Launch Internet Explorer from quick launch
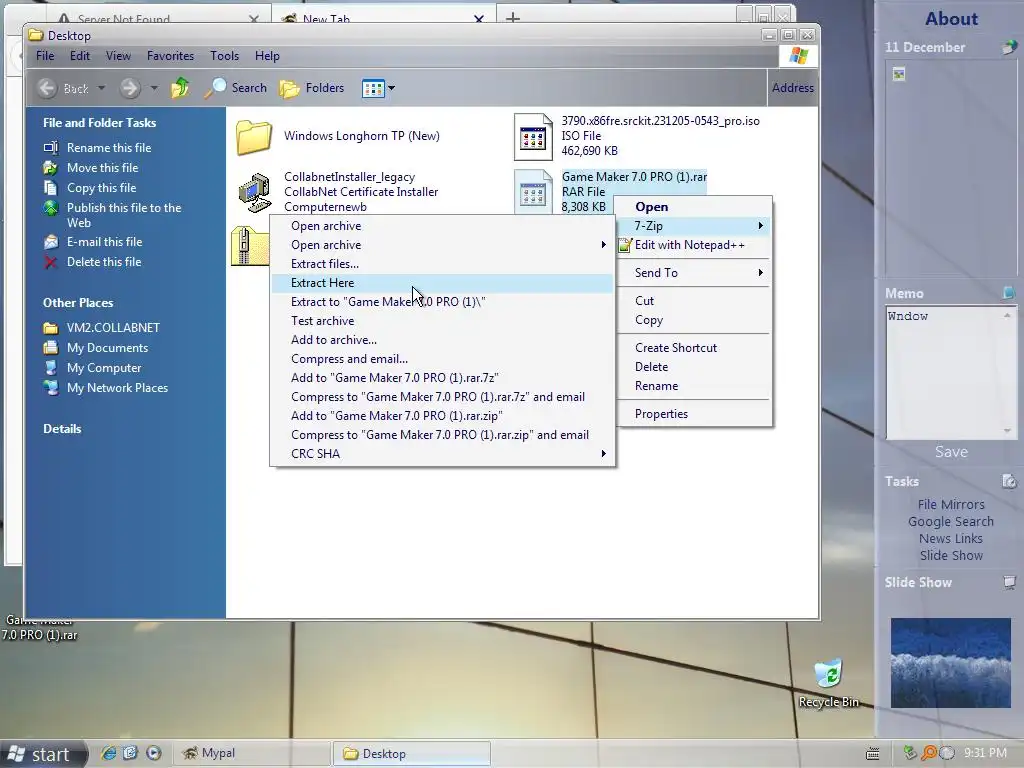Screen dimensions: 1024x768 click(x=109, y=753)
